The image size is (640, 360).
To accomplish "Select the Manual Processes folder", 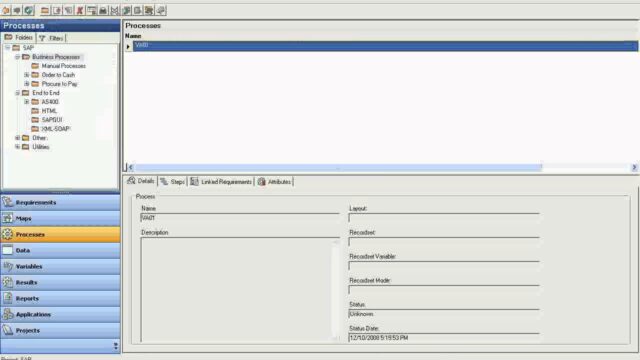I will (64, 66).
